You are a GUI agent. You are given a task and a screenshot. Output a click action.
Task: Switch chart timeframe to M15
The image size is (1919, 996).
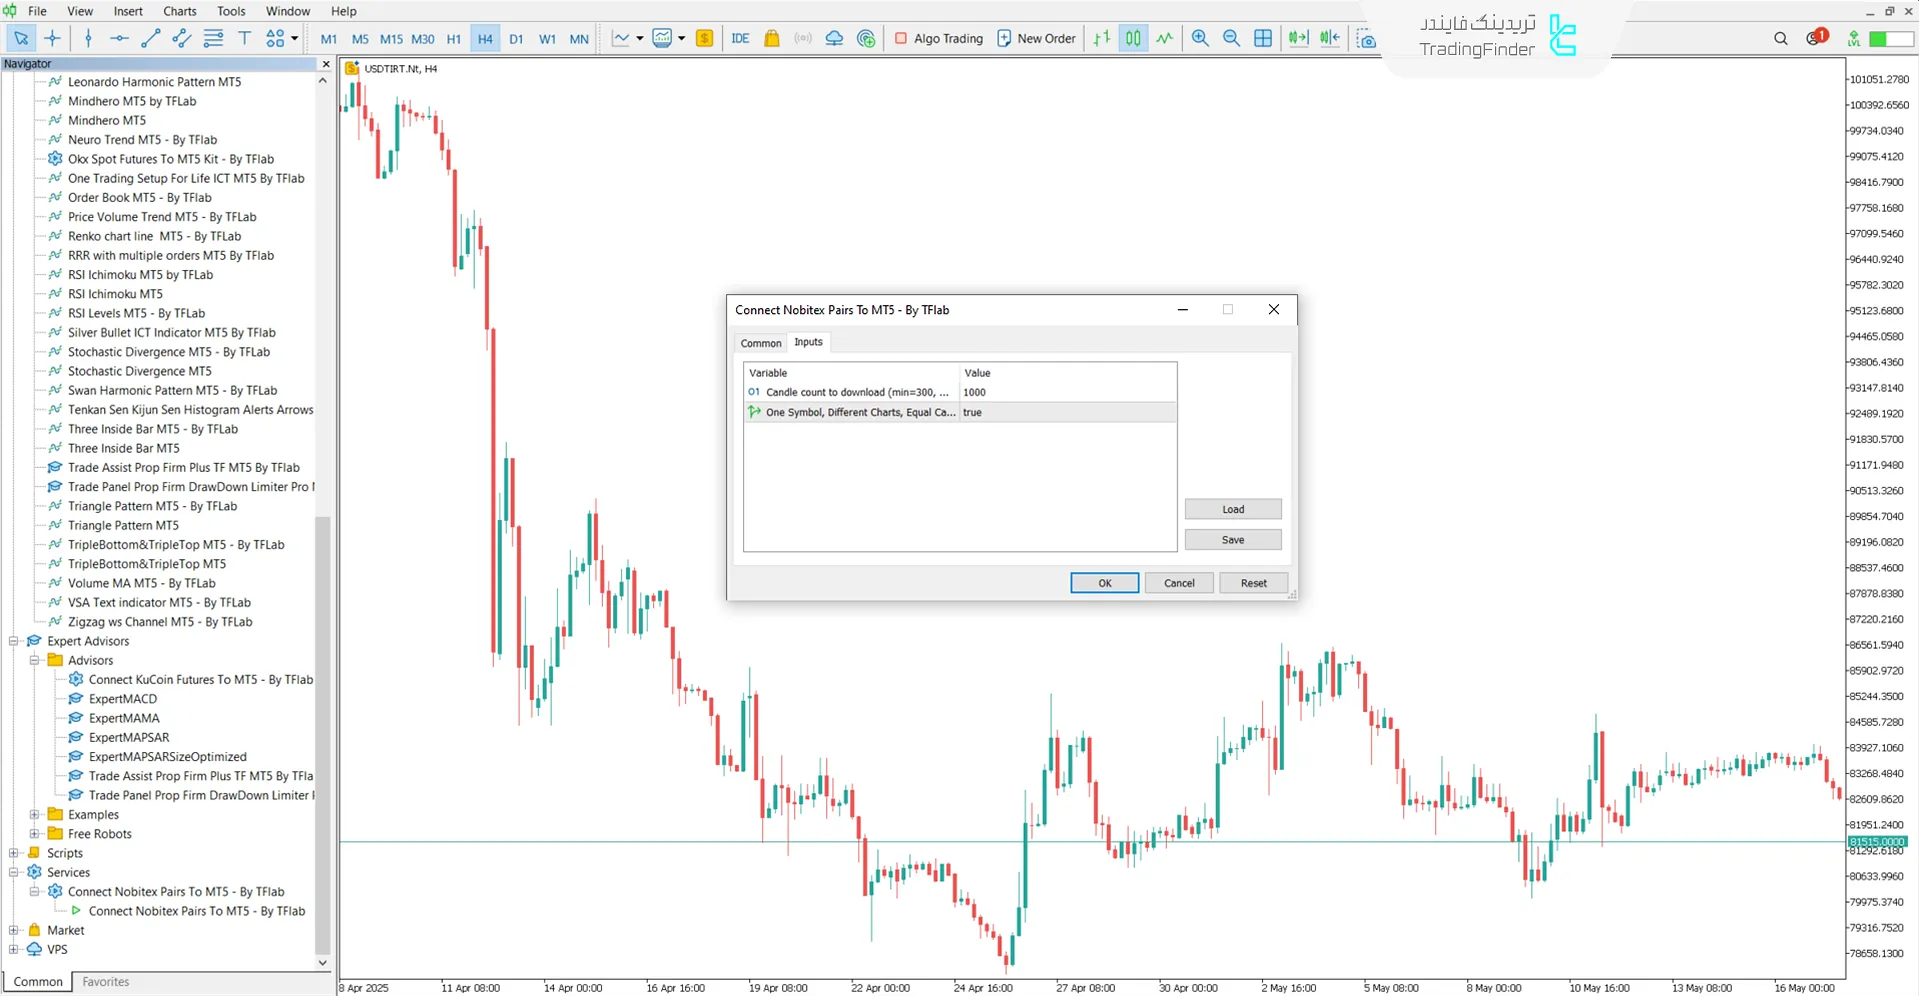391,39
